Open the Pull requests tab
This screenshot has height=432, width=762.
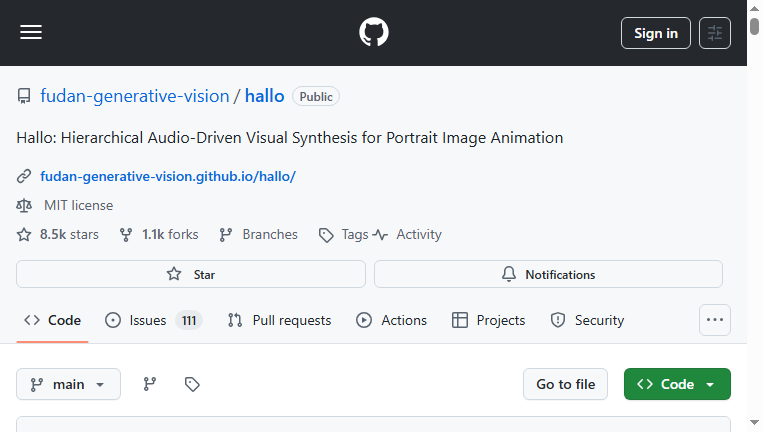click(279, 320)
